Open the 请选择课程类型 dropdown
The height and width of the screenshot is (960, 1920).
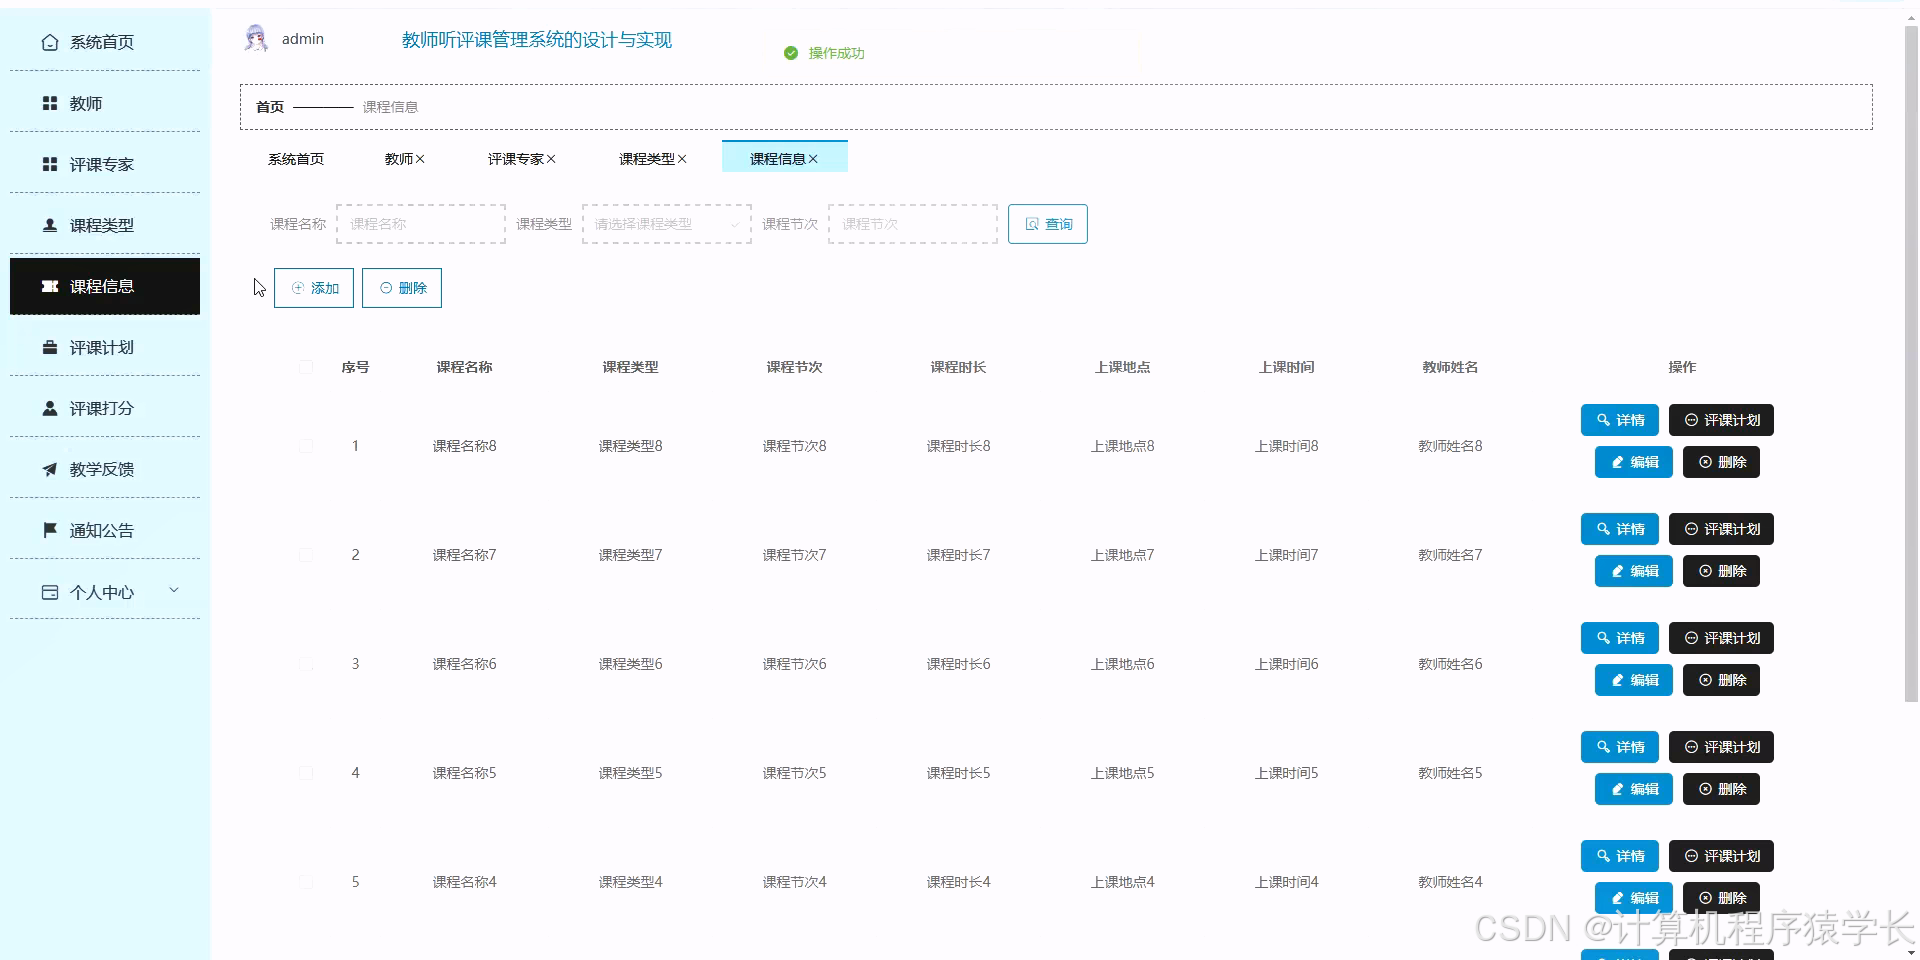tap(665, 224)
